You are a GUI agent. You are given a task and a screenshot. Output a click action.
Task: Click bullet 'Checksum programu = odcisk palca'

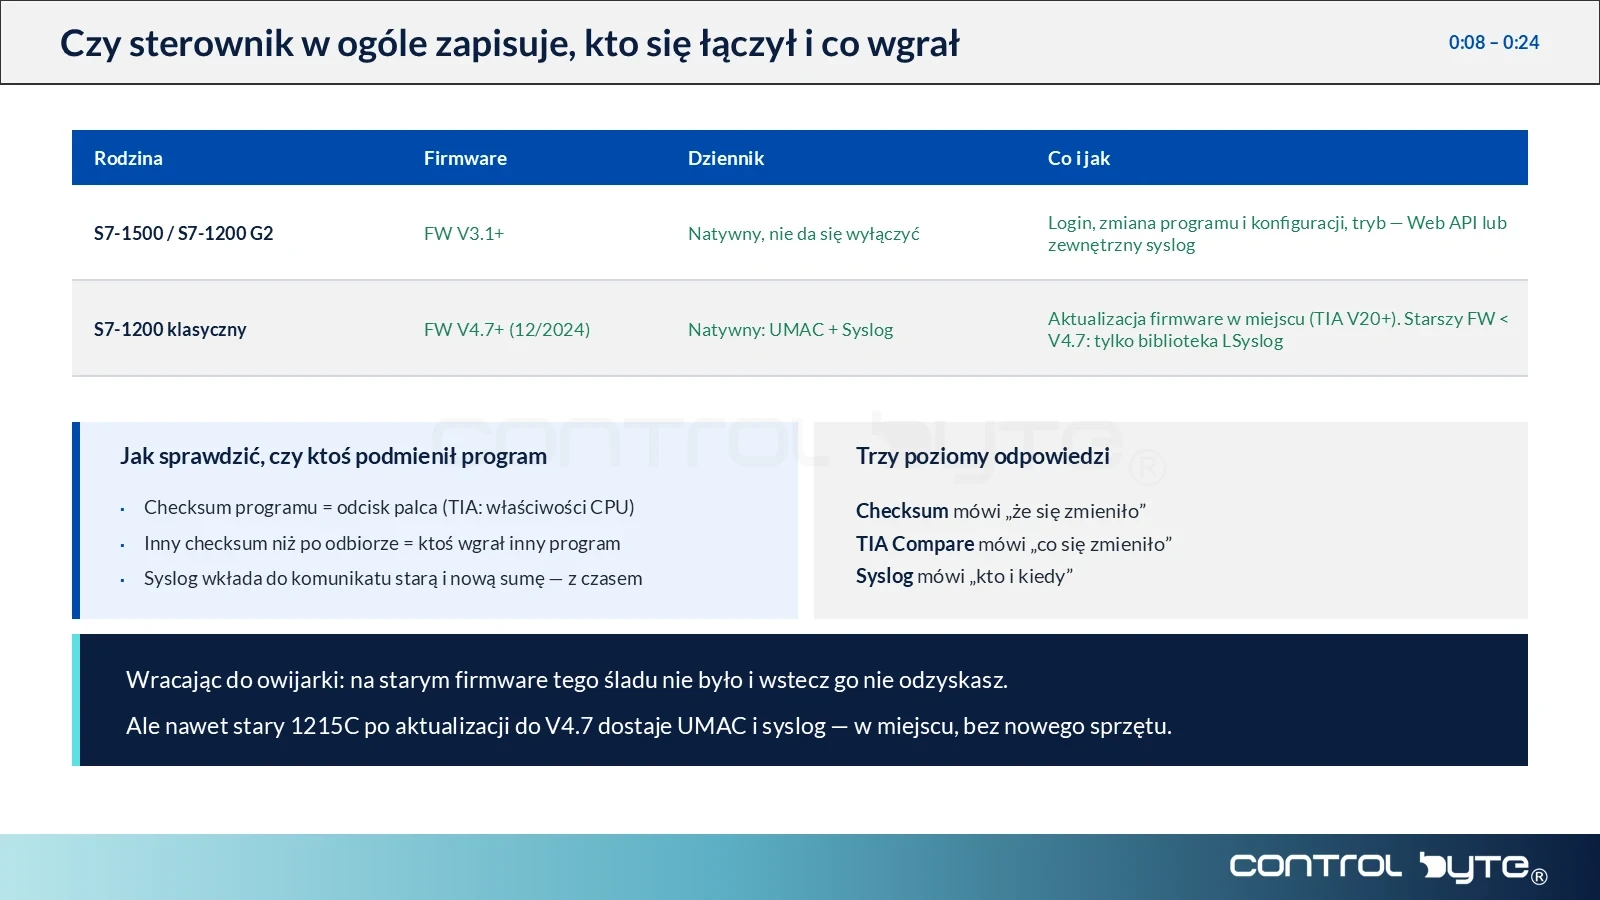point(389,507)
